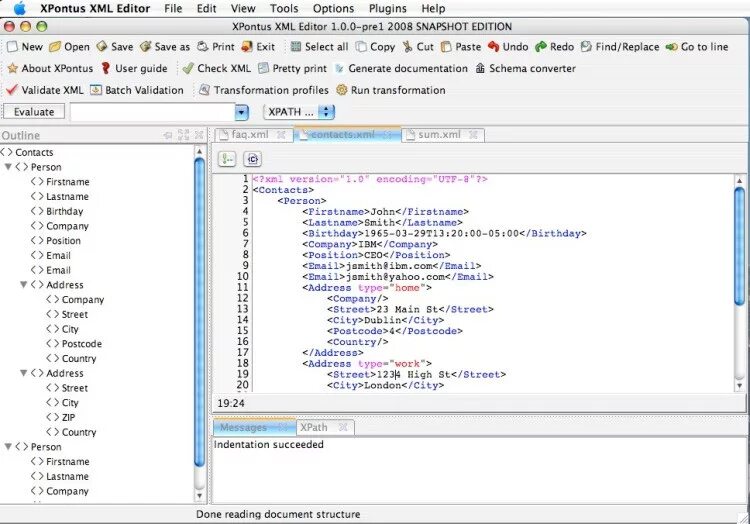Collapse the second Person node in Outline

pyautogui.click(x=8, y=447)
